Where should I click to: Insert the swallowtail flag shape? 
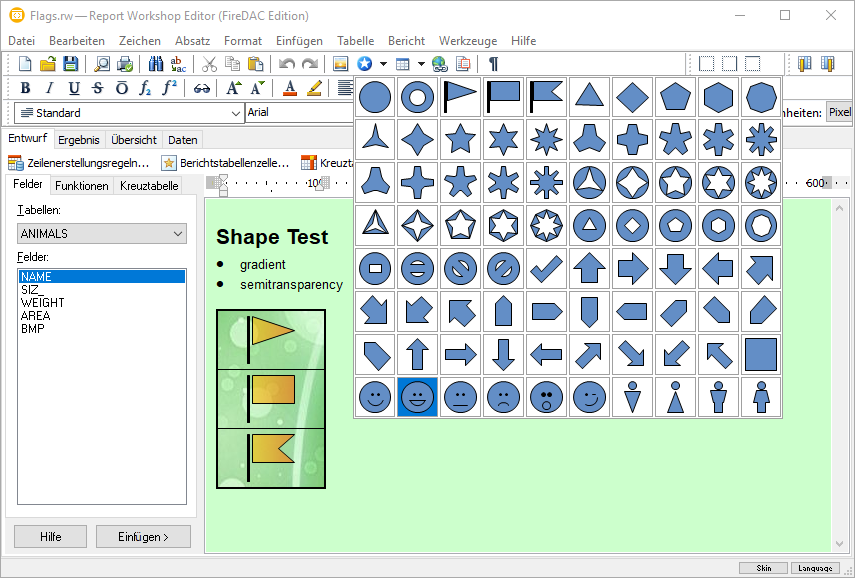(546, 98)
